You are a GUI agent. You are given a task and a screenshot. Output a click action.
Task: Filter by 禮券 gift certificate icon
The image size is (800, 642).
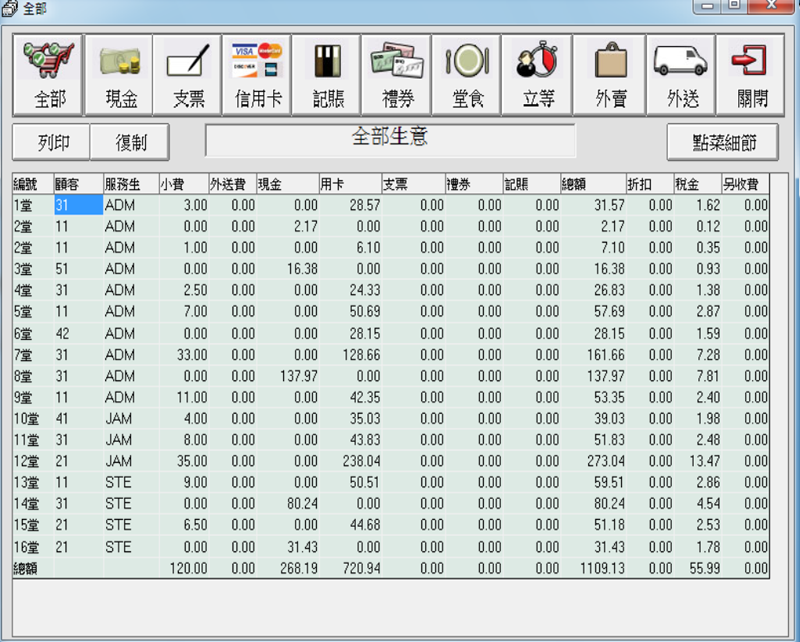(x=397, y=75)
